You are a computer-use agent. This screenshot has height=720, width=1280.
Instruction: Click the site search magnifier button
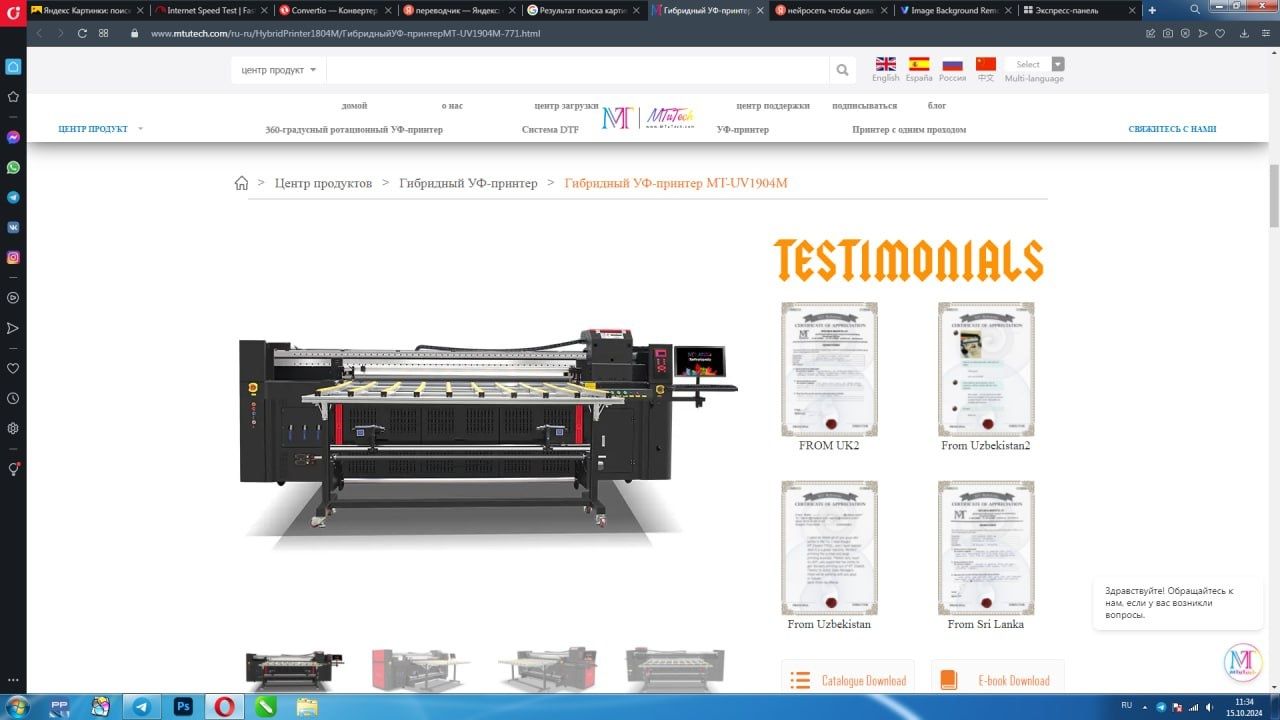pos(842,70)
